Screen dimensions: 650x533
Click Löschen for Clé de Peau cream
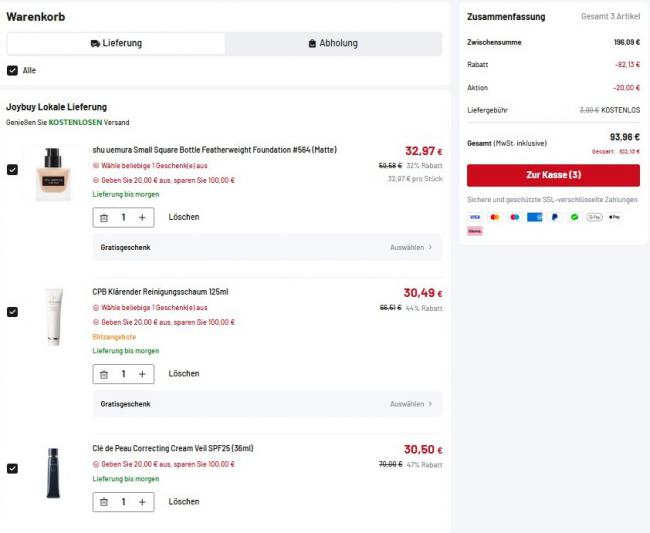coord(184,501)
